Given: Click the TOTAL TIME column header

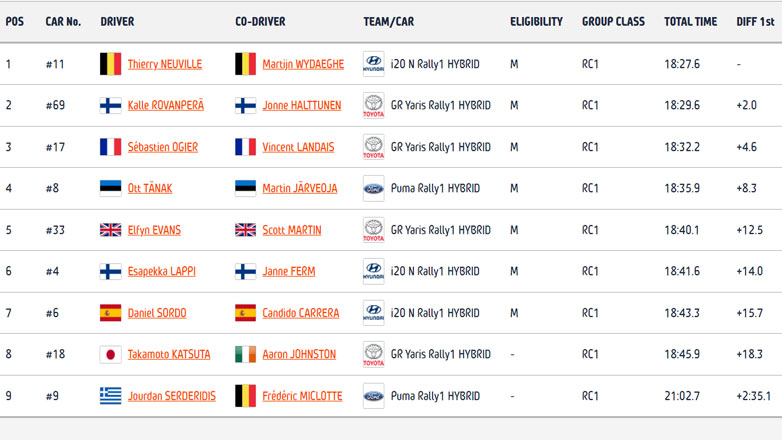Looking at the screenshot, I should point(690,22).
